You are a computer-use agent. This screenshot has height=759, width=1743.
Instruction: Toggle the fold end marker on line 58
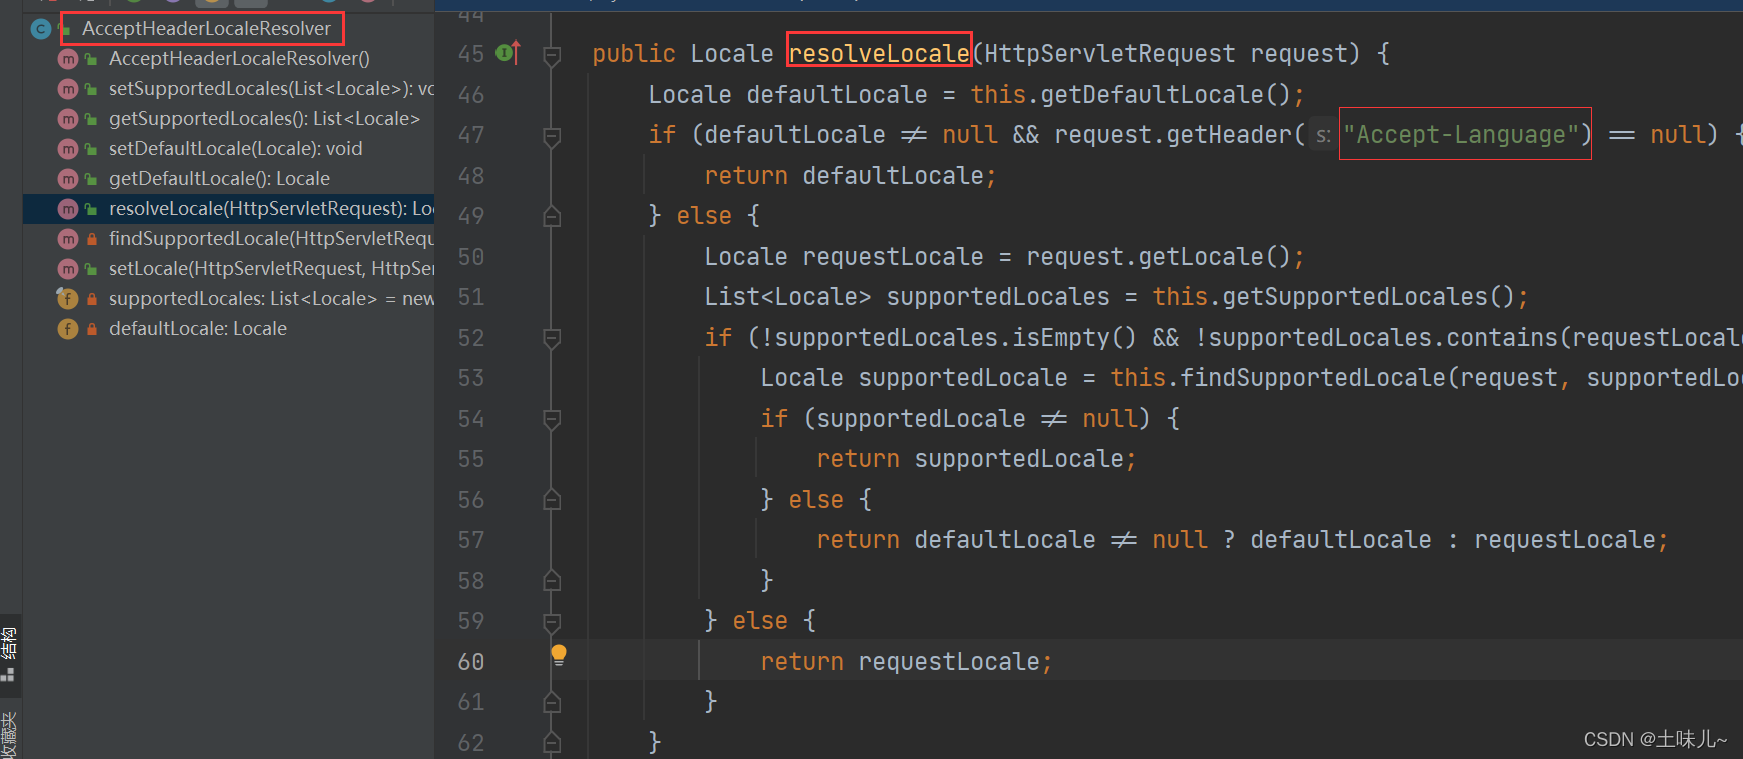tap(552, 581)
